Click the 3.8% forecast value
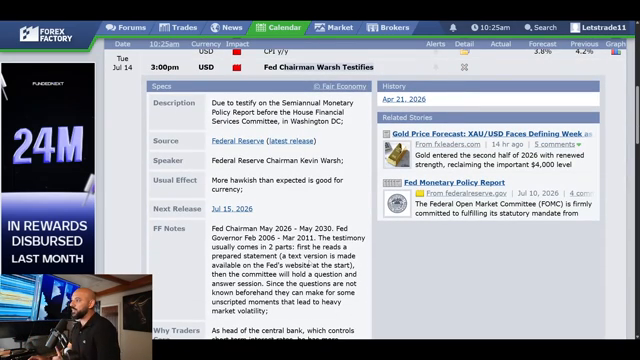The height and width of the screenshot is (360, 640). pyautogui.click(x=542, y=52)
